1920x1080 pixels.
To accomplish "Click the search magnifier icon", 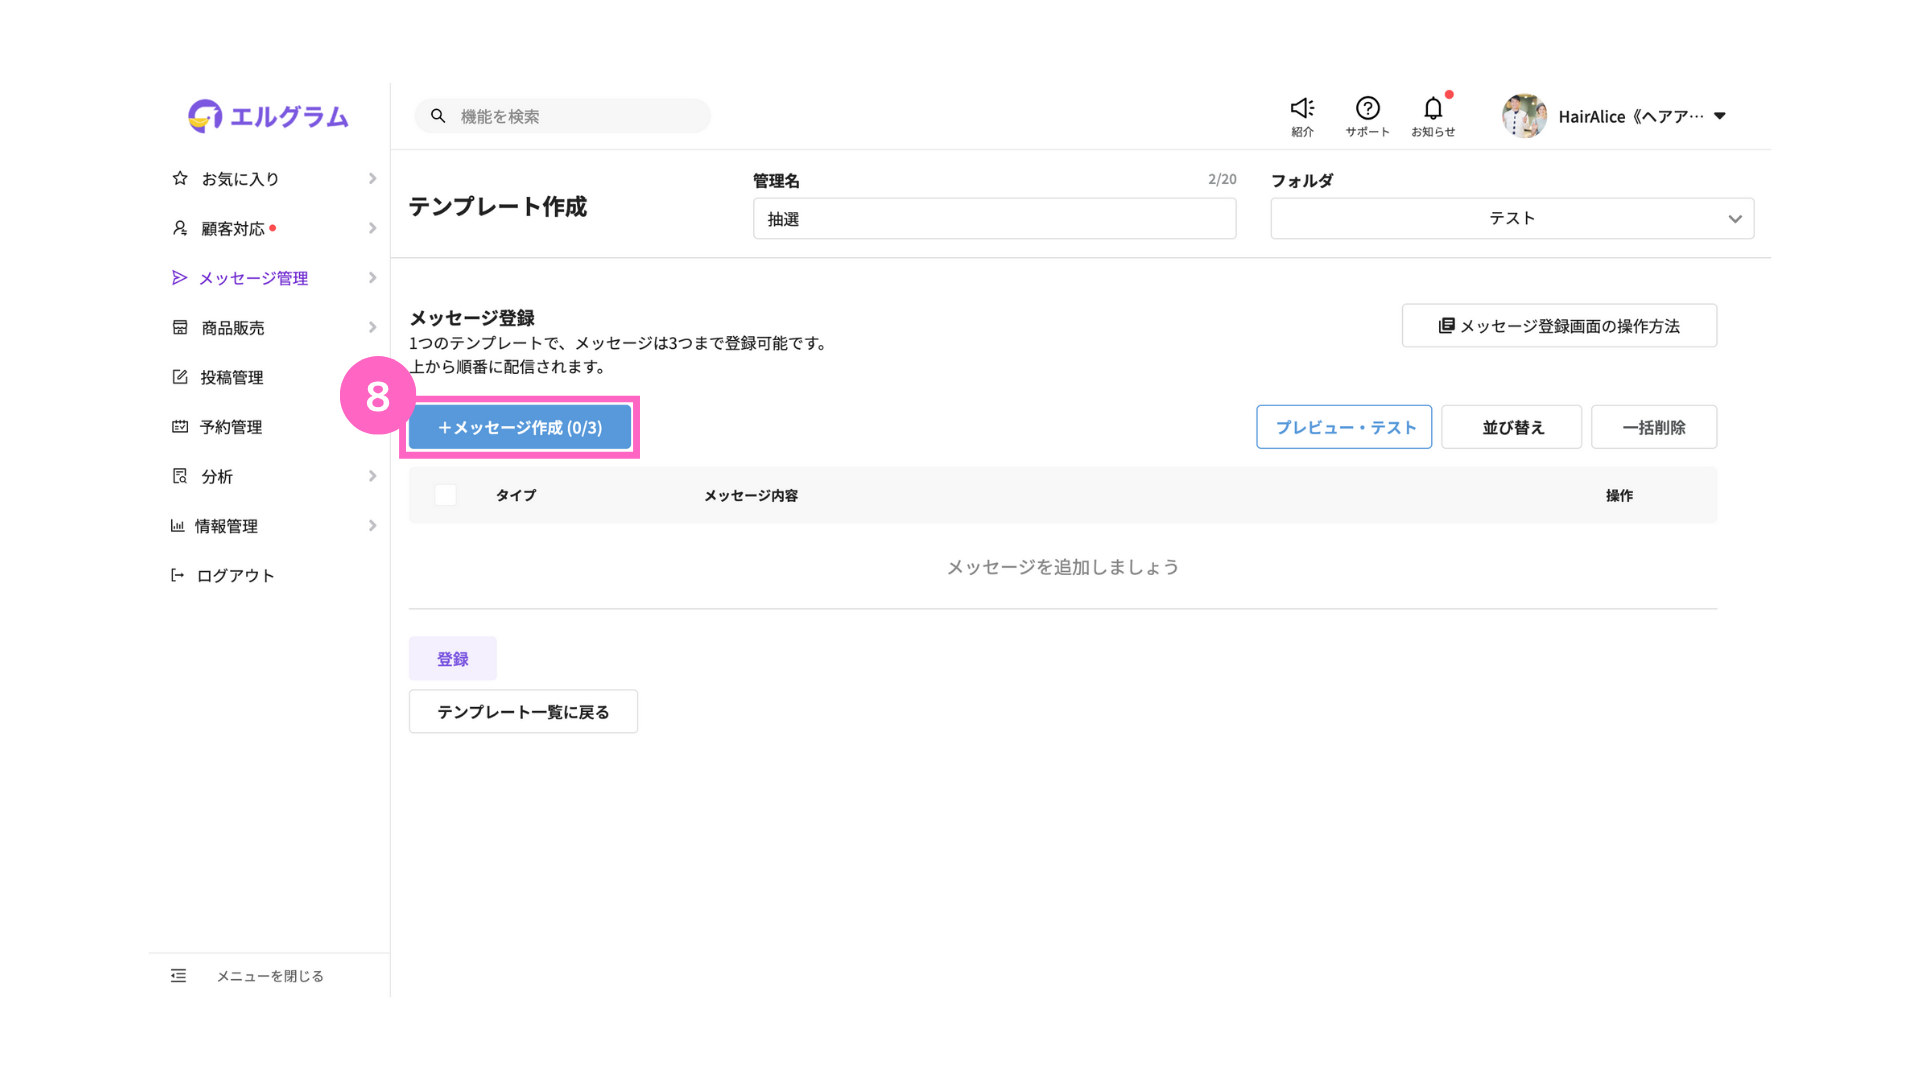I will (438, 116).
